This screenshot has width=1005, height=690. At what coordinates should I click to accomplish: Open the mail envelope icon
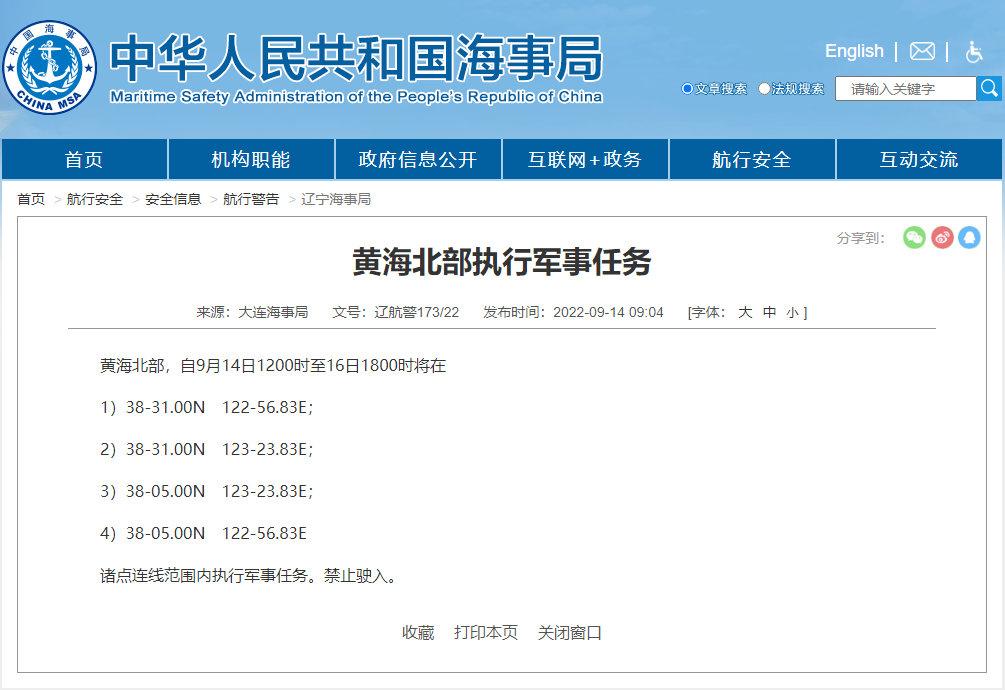click(x=922, y=51)
